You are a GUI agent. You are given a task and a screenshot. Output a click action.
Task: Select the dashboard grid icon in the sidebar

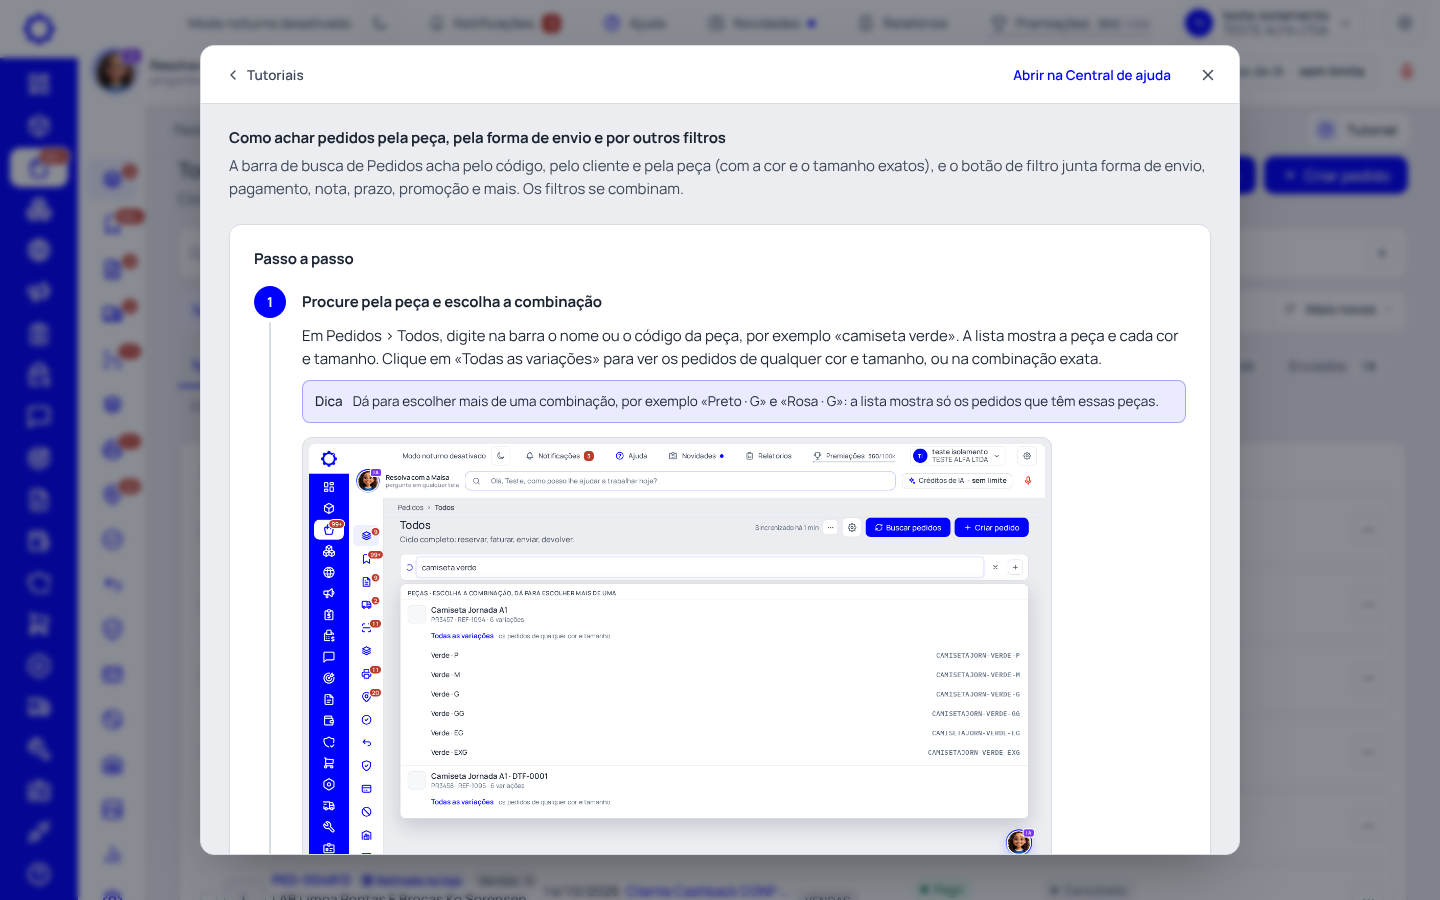pyautogui.click(x=39, y=84)
